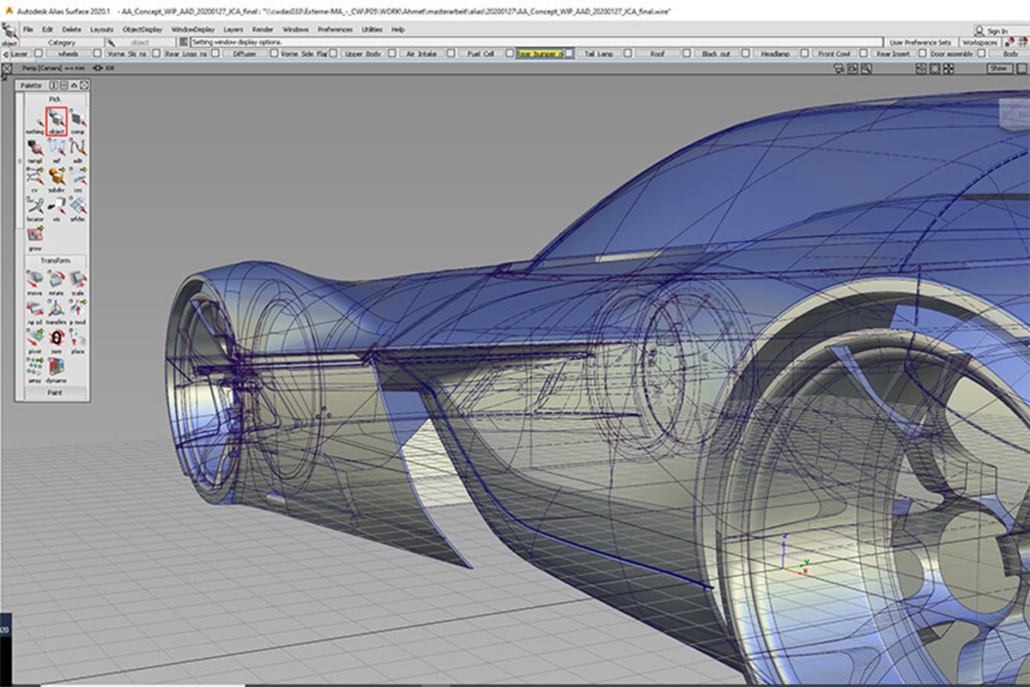Click the four-squares layout icon in viewport bar
The width and height of the screenshot is (1030, 687).
tap(949, 68)
